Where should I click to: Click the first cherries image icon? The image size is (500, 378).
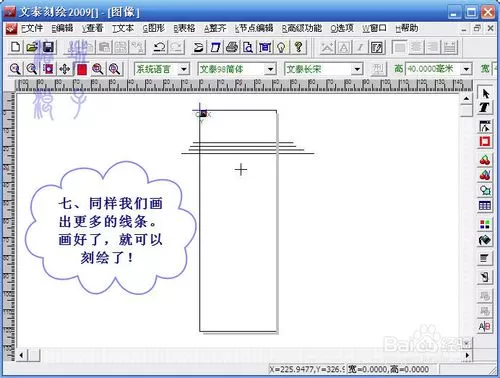(x=485, y=160)
